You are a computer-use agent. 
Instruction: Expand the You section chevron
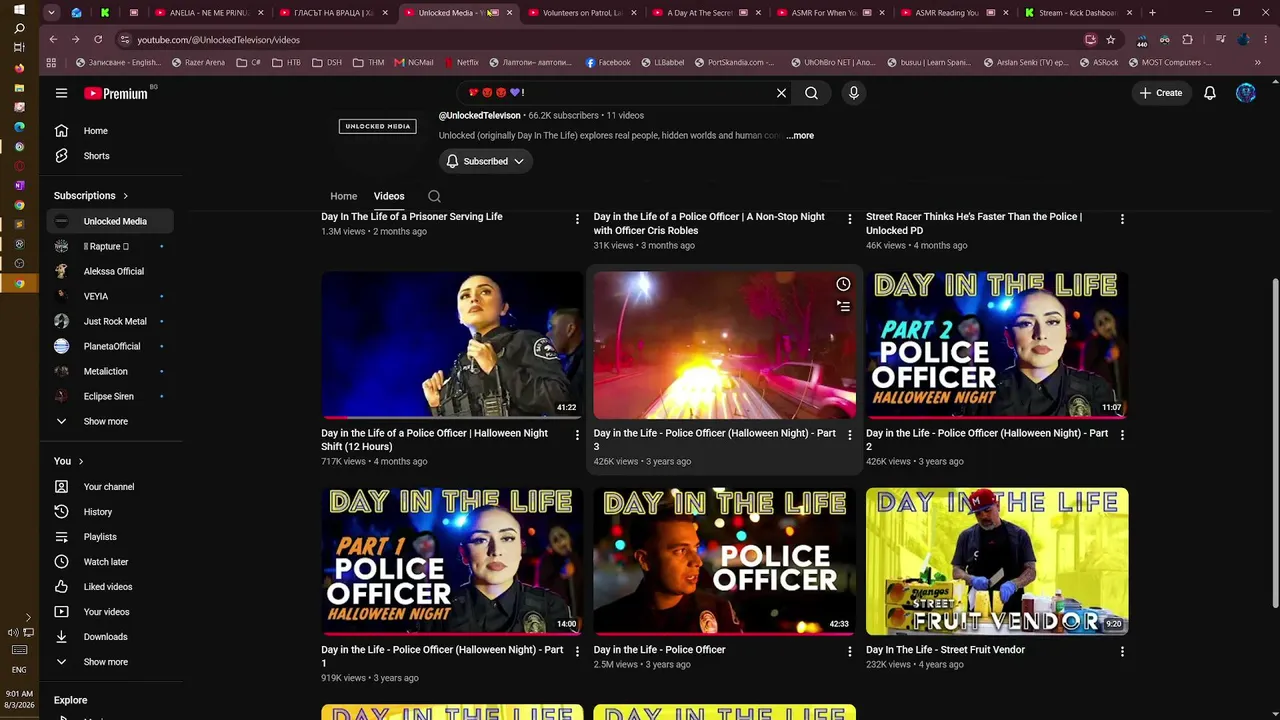click(x=81, y=461)
